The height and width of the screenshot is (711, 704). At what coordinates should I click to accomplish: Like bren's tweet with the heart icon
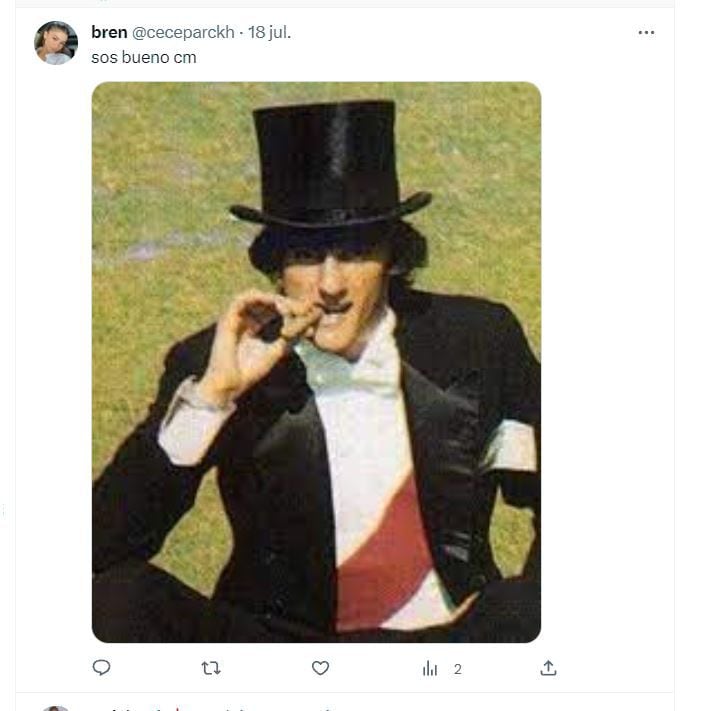click(x=320, y=668)
